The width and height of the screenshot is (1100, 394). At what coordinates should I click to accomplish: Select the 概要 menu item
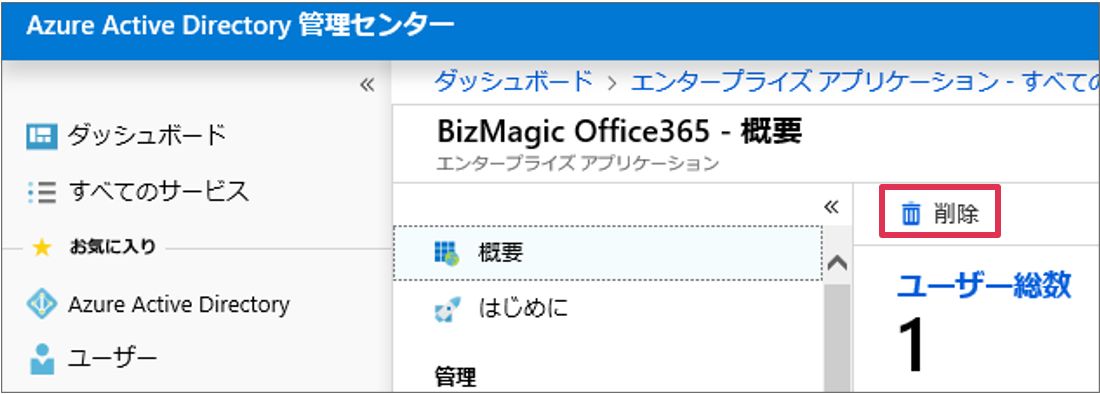608,253
